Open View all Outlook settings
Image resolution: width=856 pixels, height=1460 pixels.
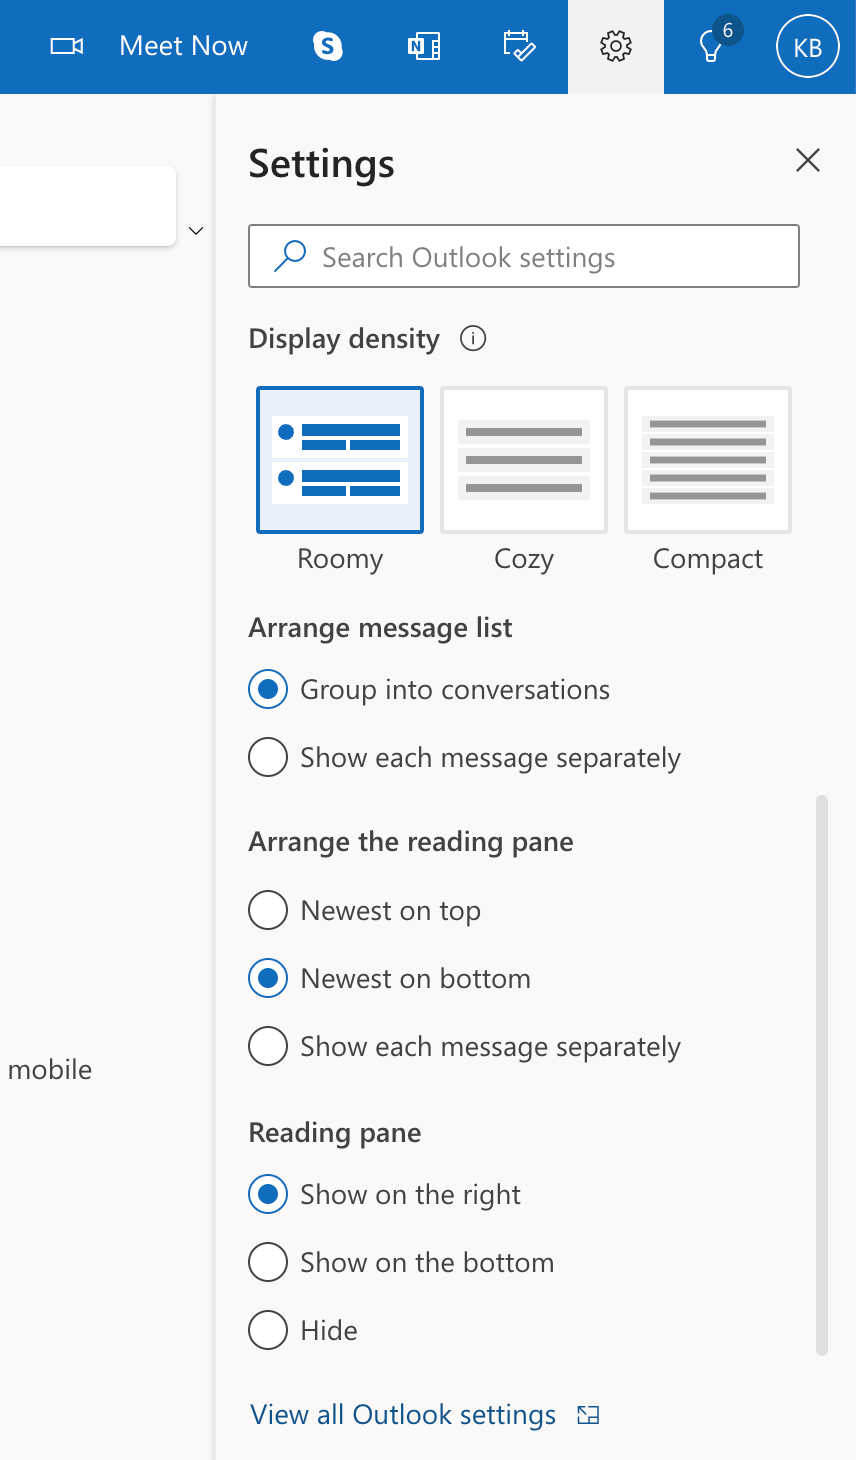(x=402, y=1414)
